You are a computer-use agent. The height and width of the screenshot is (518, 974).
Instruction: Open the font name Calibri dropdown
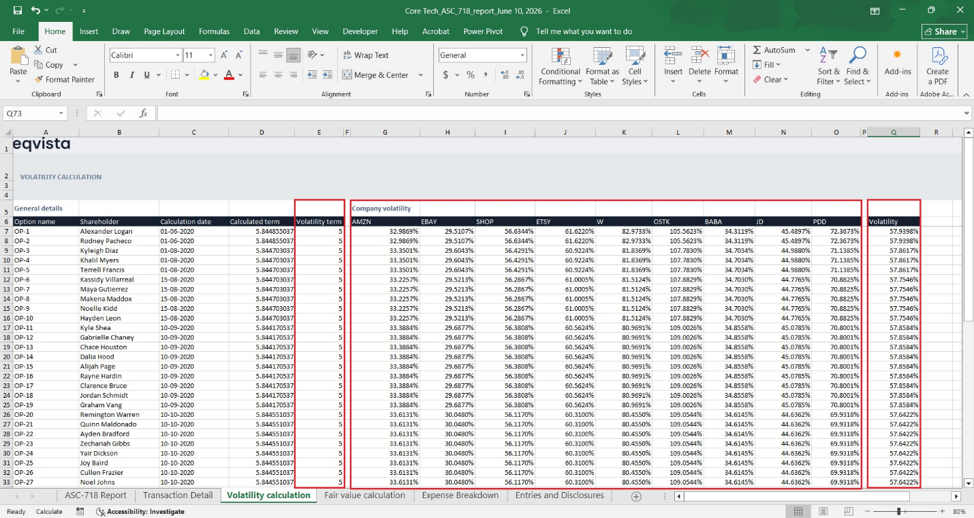tap(178, 55)
